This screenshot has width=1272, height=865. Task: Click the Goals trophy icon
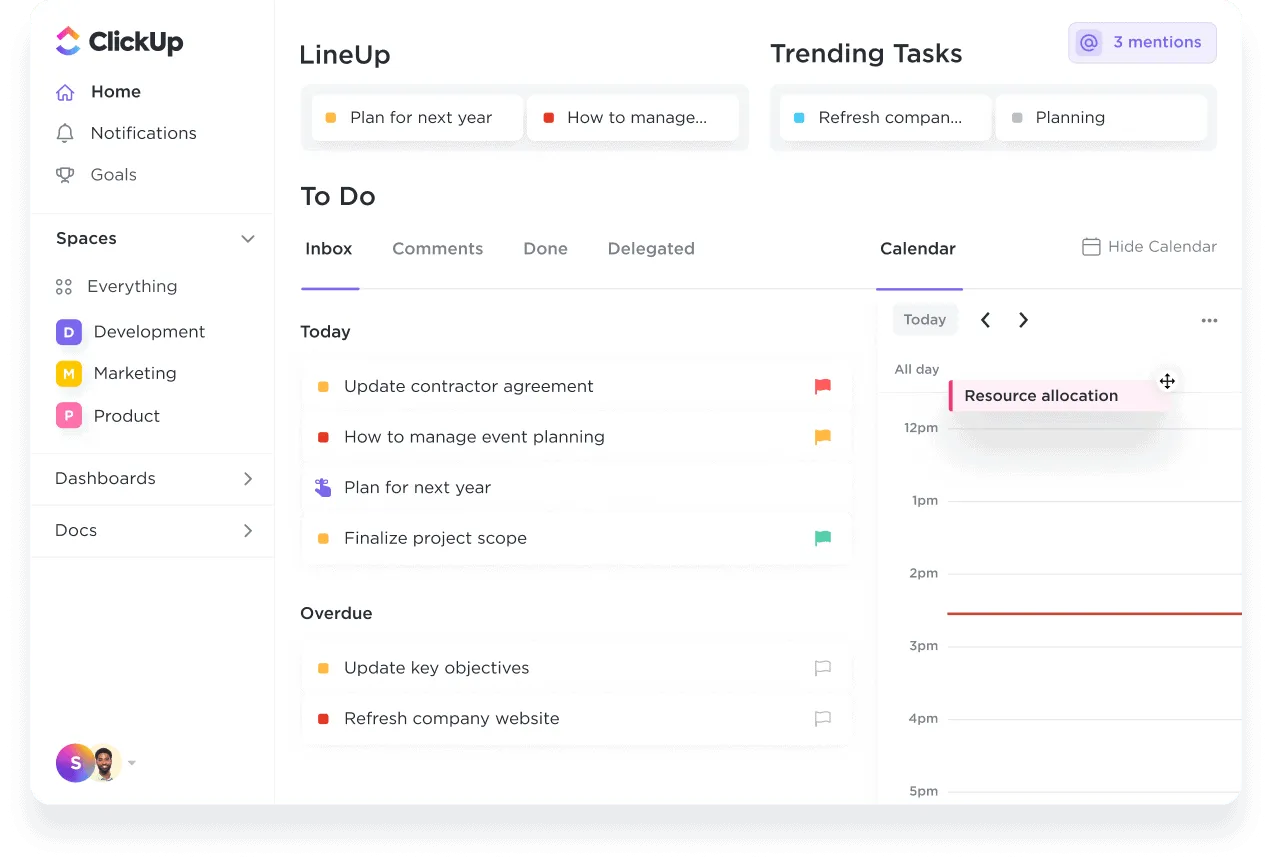(65, 175)
